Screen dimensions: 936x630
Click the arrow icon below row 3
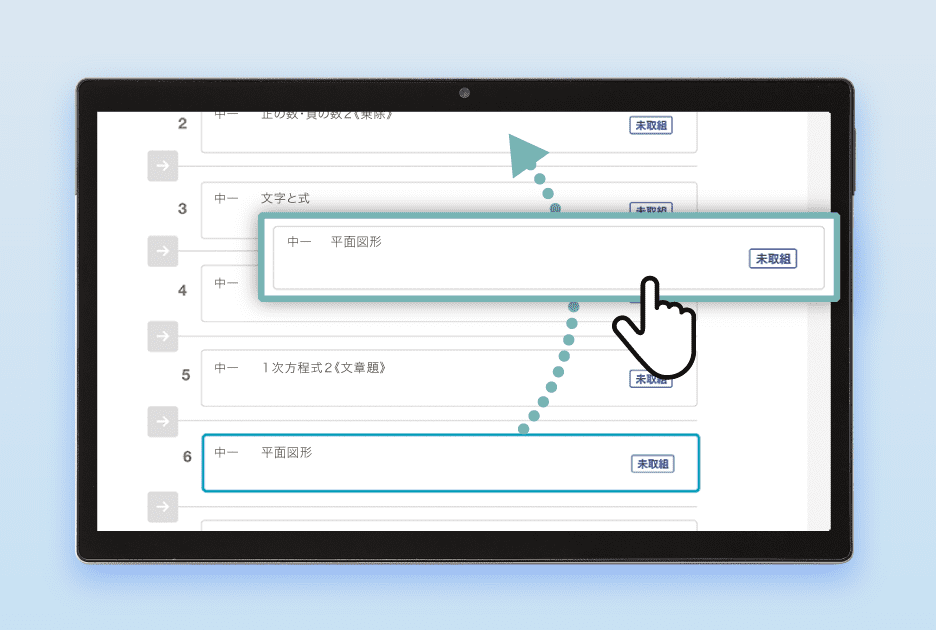[162, 250]
